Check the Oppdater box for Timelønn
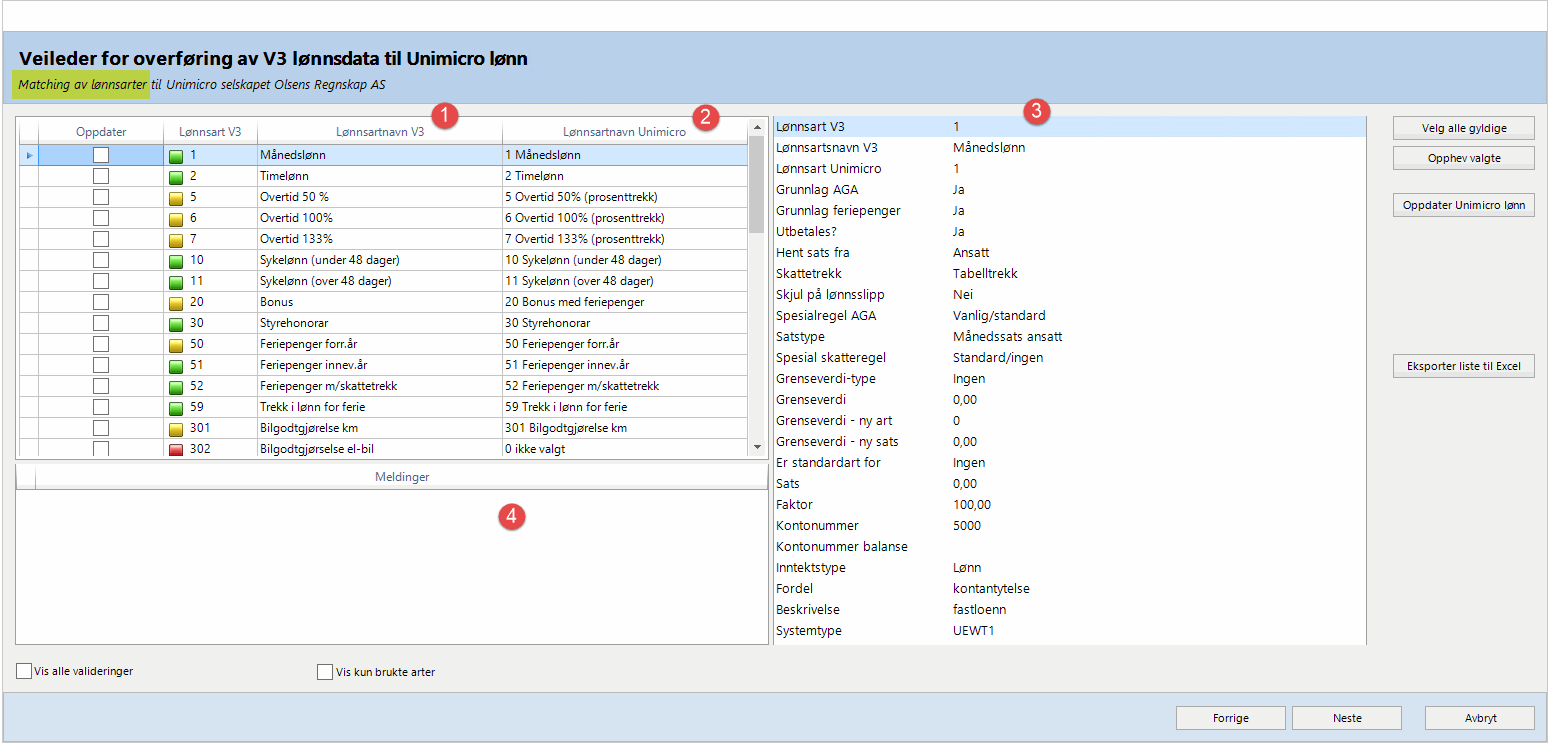The width and height of the screenshot is (1548, 743). click(x=101, y=176)
